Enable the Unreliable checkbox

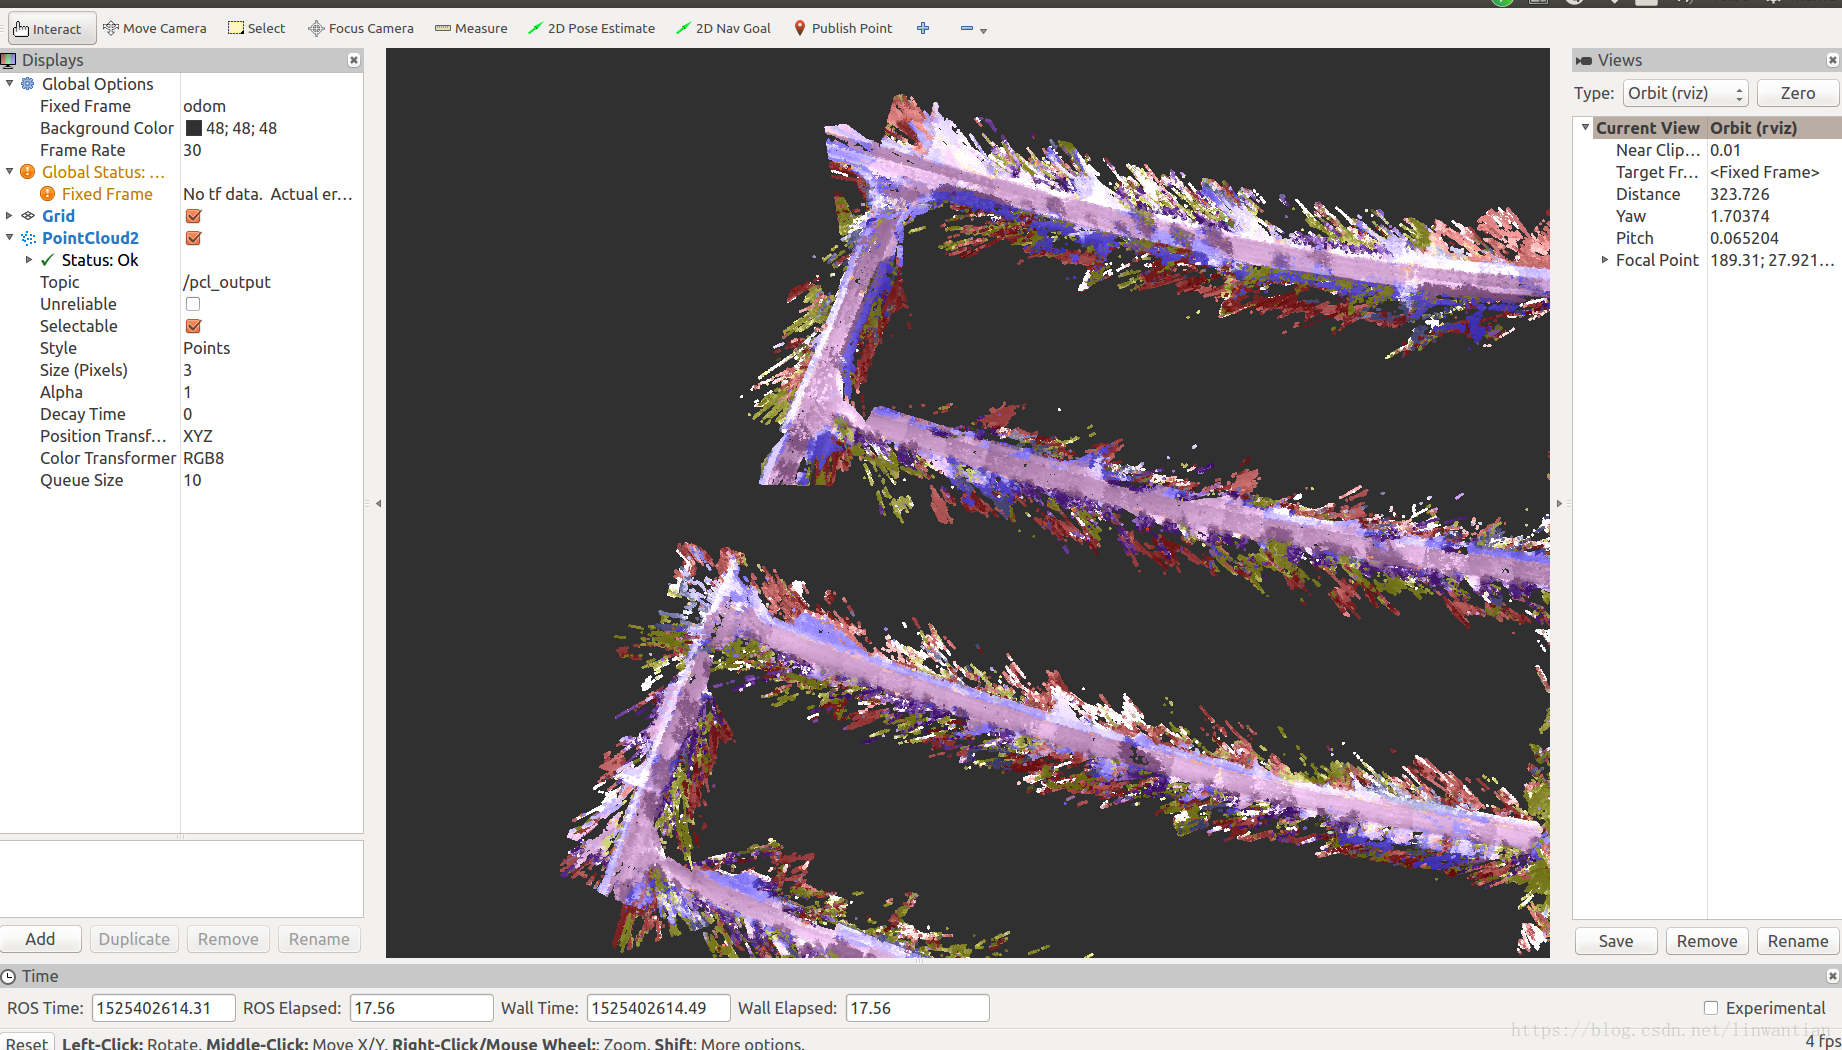coord(193,304)
